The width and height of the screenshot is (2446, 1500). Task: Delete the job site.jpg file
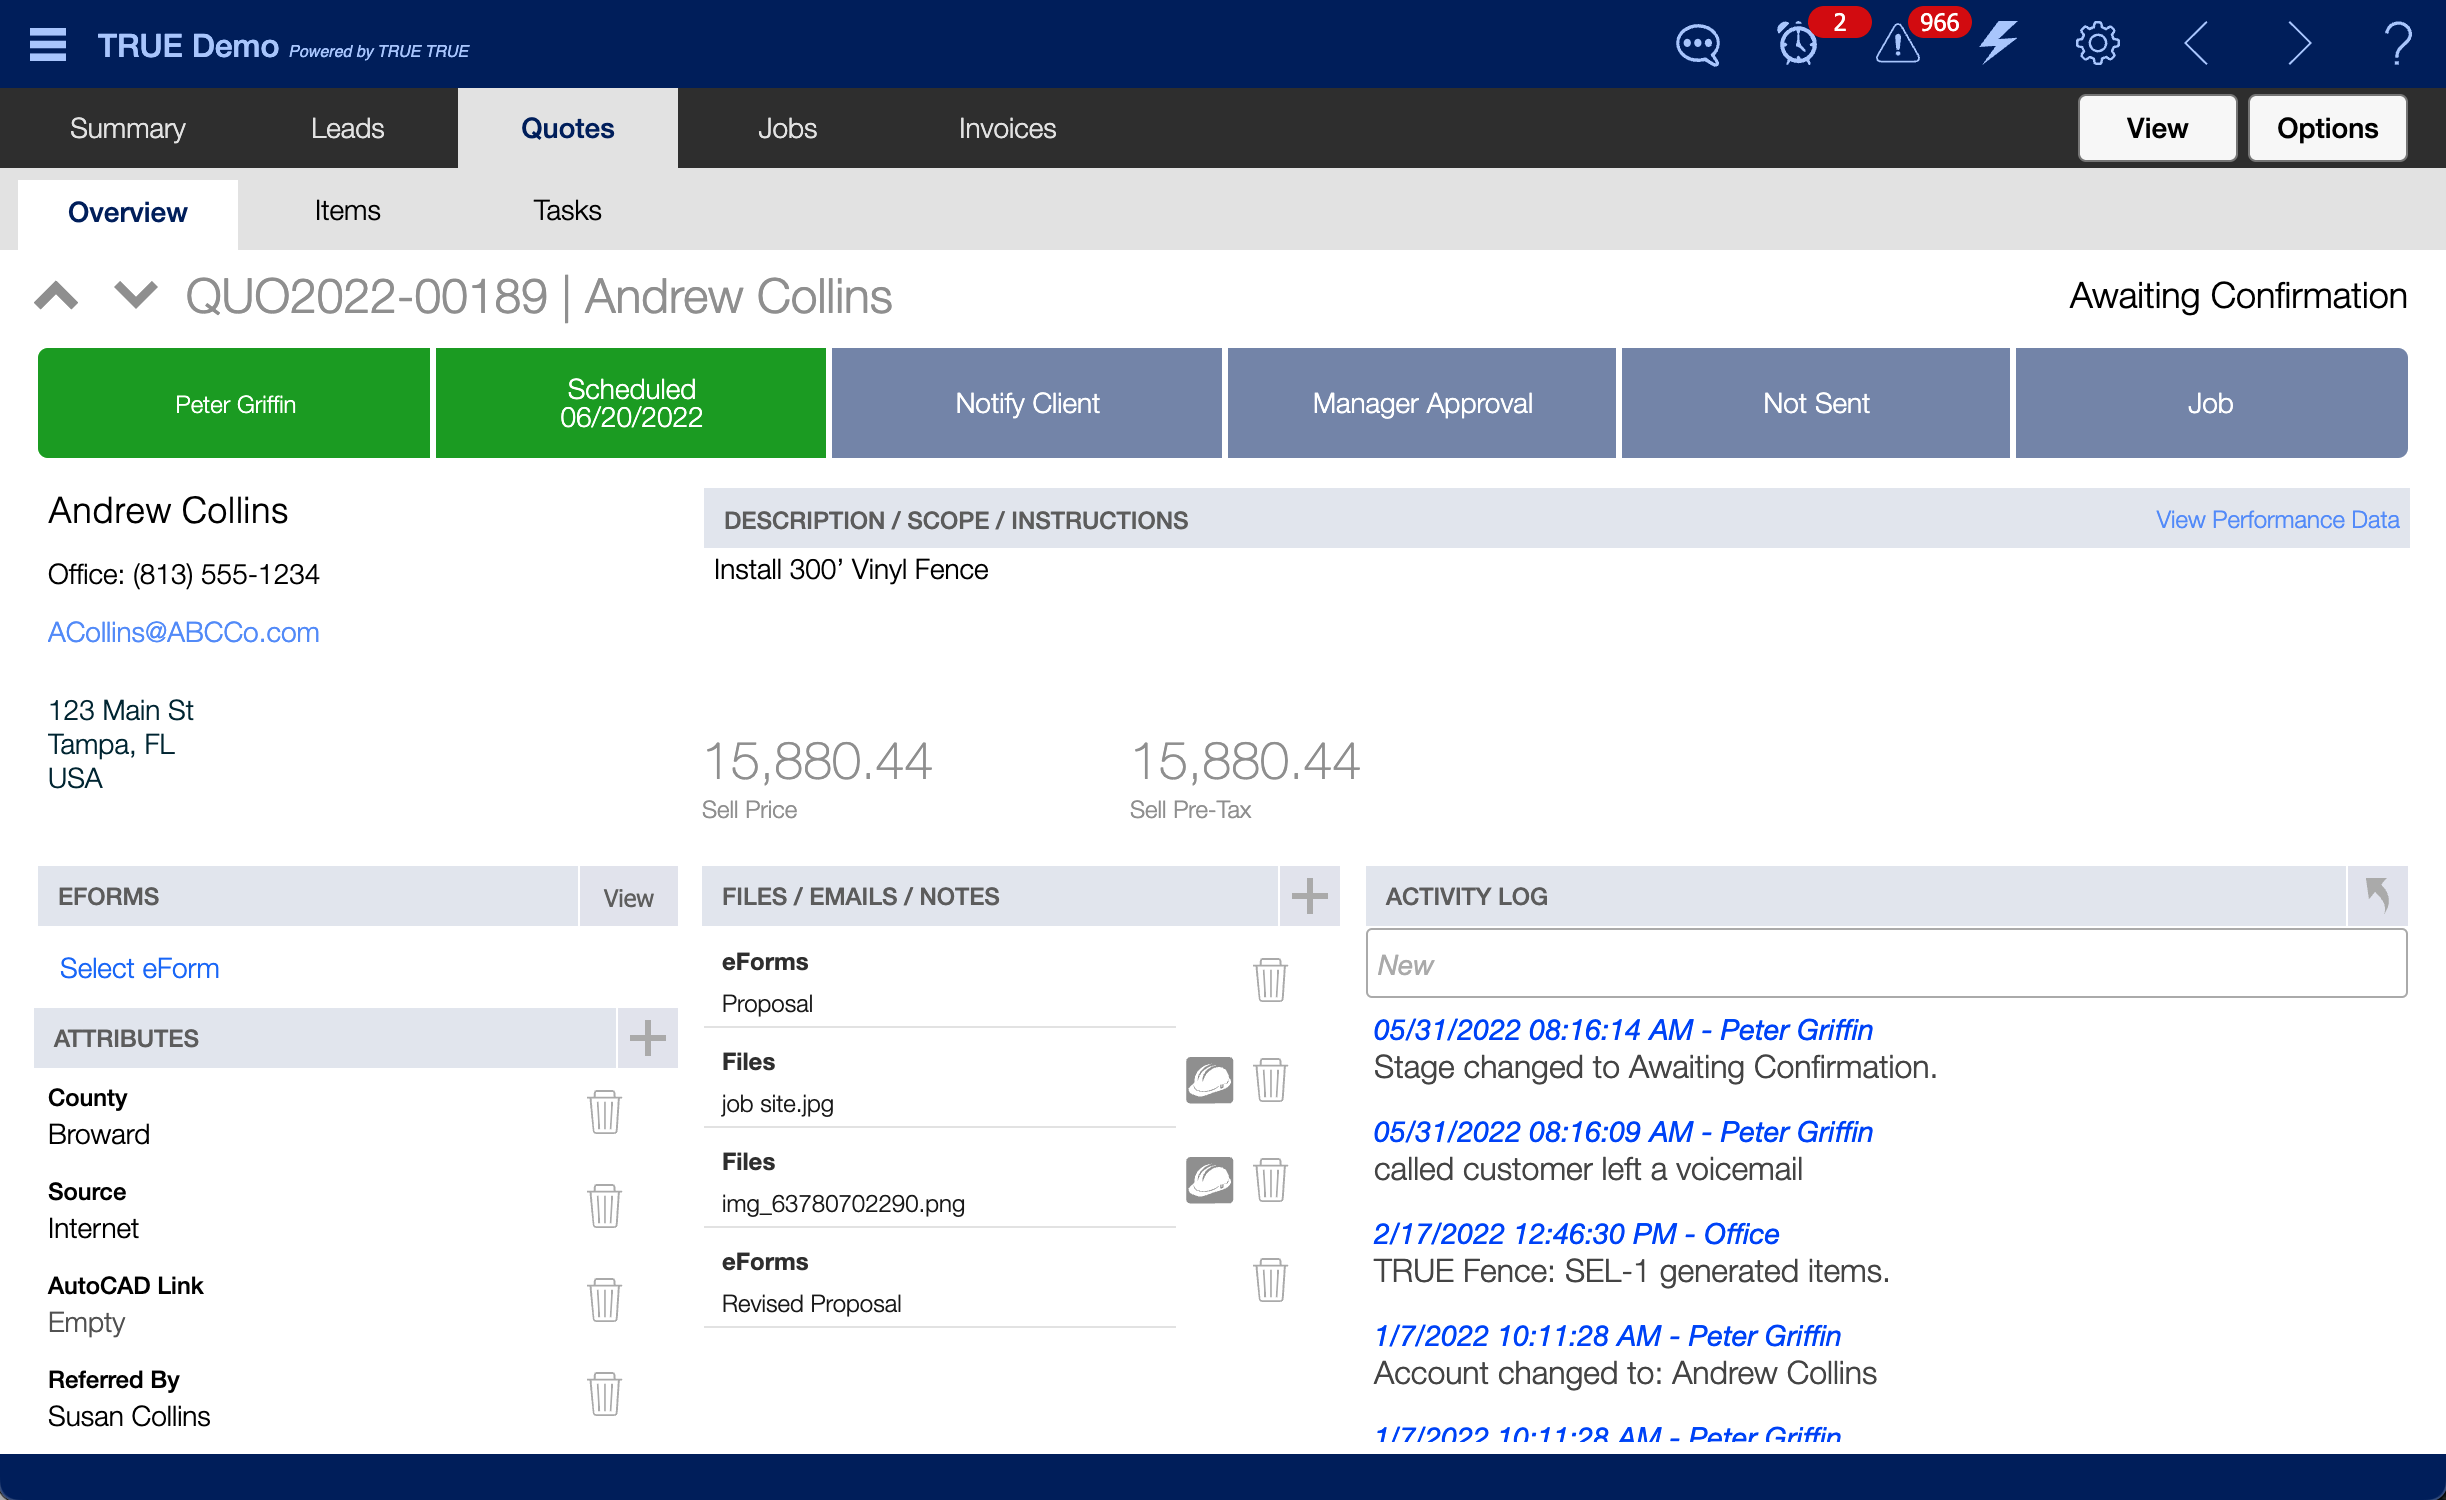1270,1080
